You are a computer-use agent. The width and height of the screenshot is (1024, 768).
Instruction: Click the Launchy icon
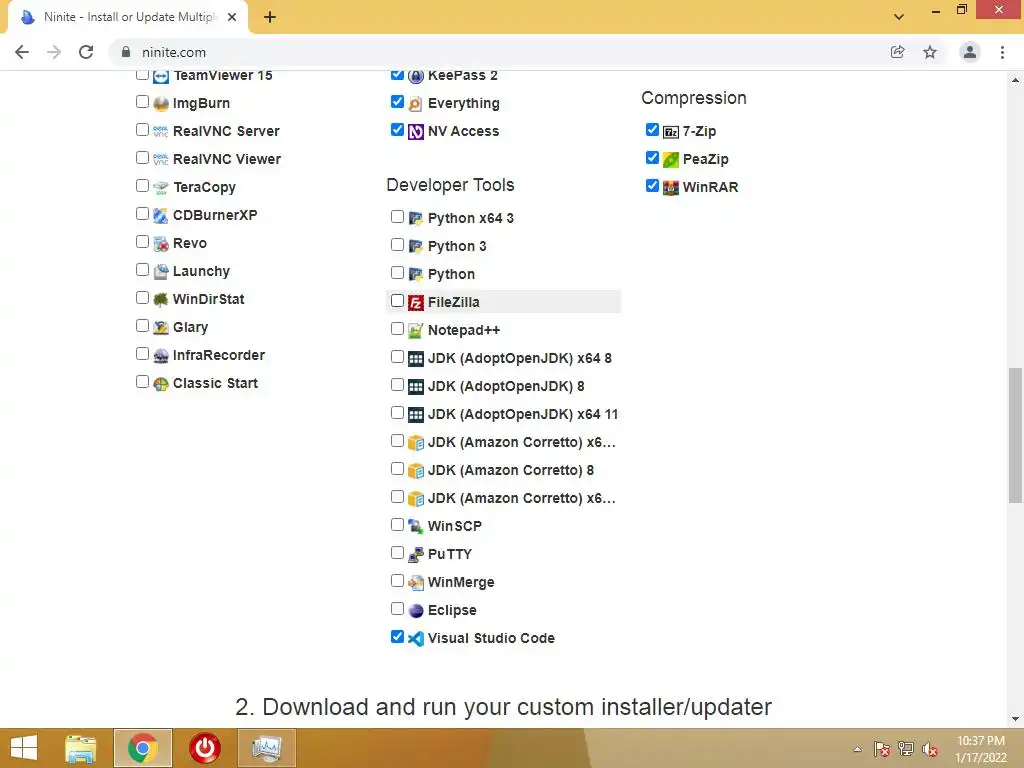[161, 272]
